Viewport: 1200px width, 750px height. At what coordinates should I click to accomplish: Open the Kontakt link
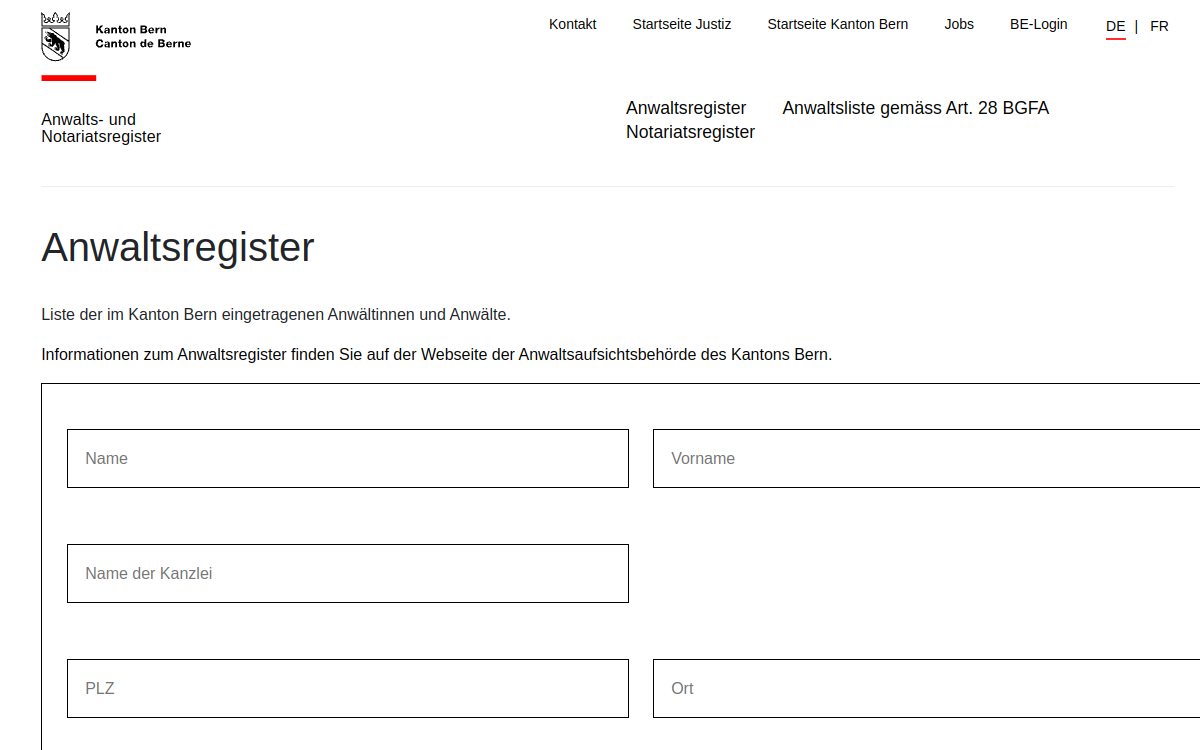[x=572, y=24]
